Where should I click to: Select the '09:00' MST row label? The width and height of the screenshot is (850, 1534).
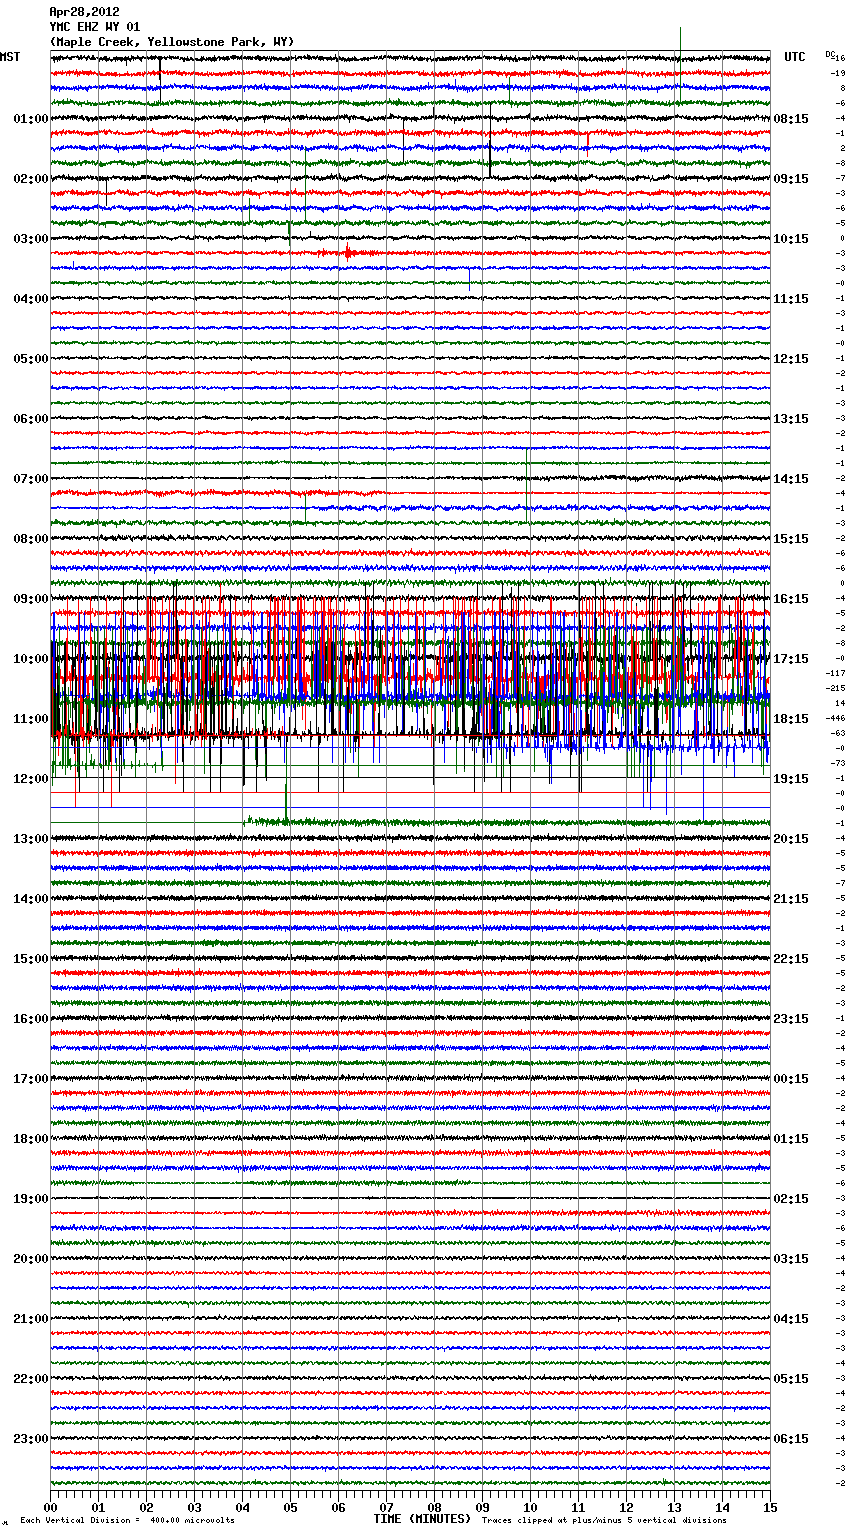(x=31, y=599)
